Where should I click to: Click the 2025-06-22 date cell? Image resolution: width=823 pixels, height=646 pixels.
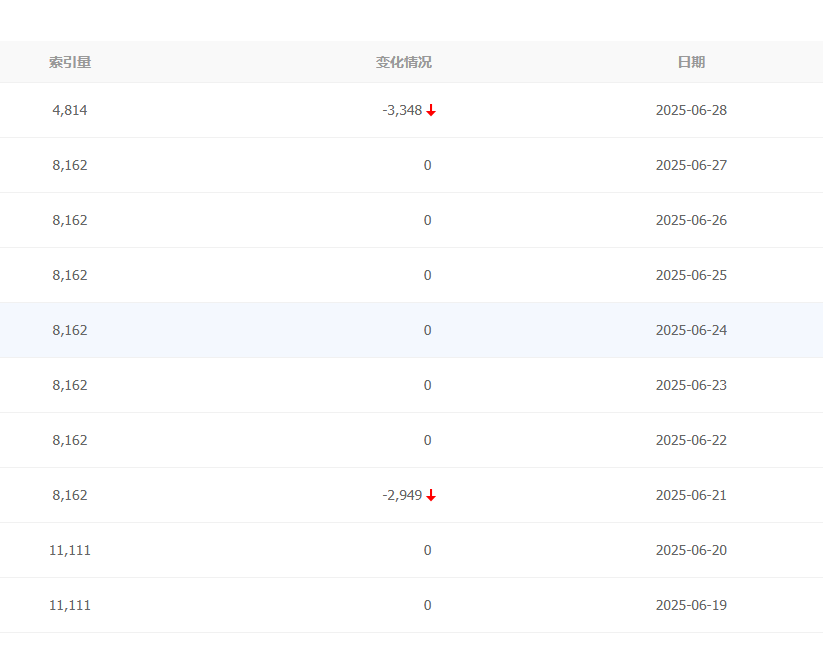coord(691,440)
